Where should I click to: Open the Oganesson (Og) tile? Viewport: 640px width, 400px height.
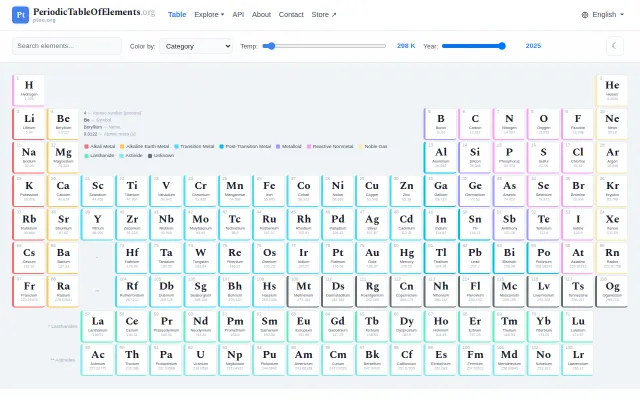click(612, 291)
